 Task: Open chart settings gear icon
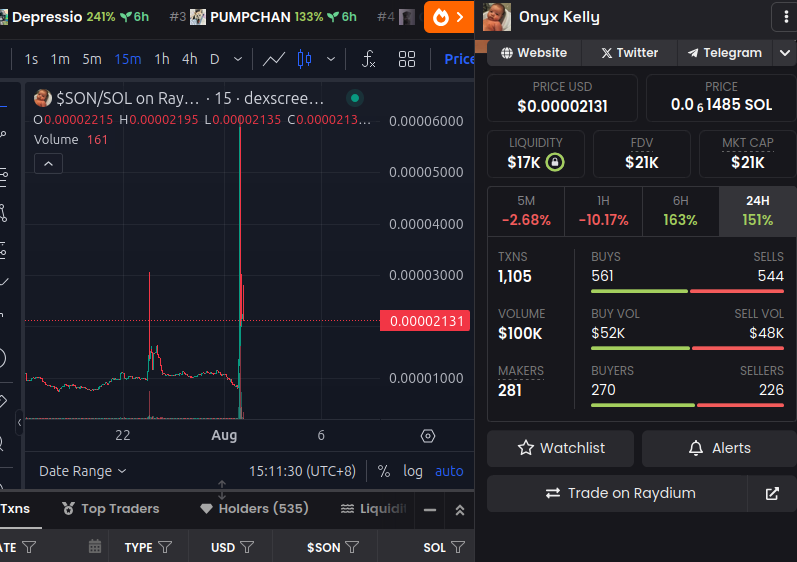pos(428,436)
